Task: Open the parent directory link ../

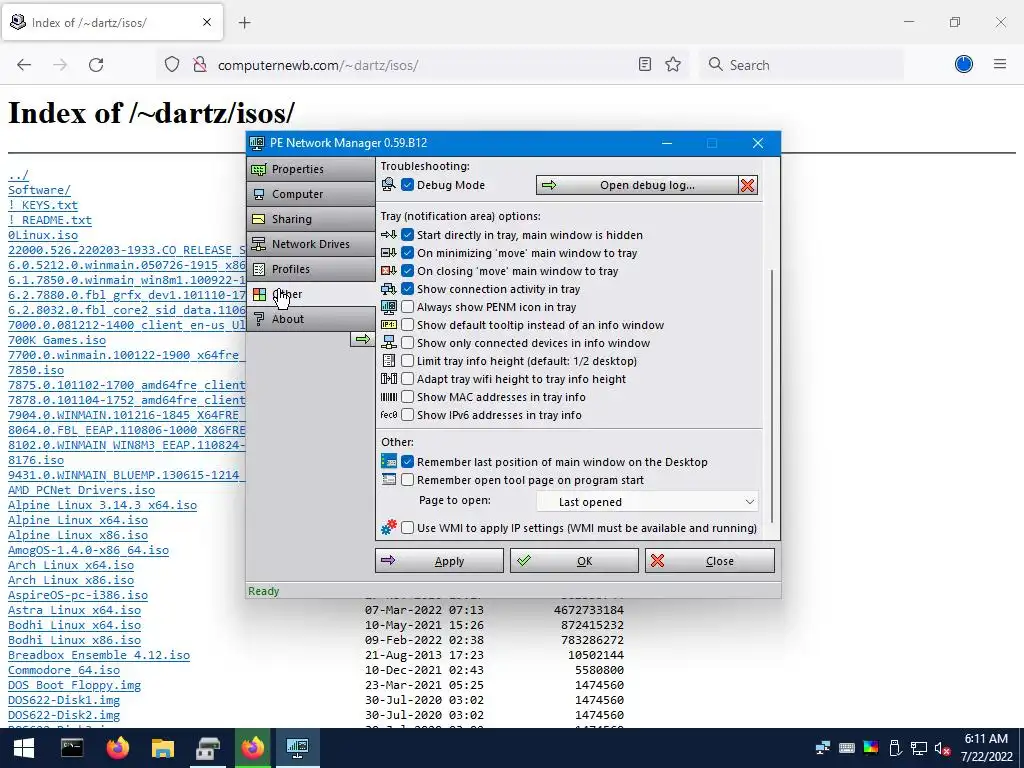Action: tap(18, 175)
